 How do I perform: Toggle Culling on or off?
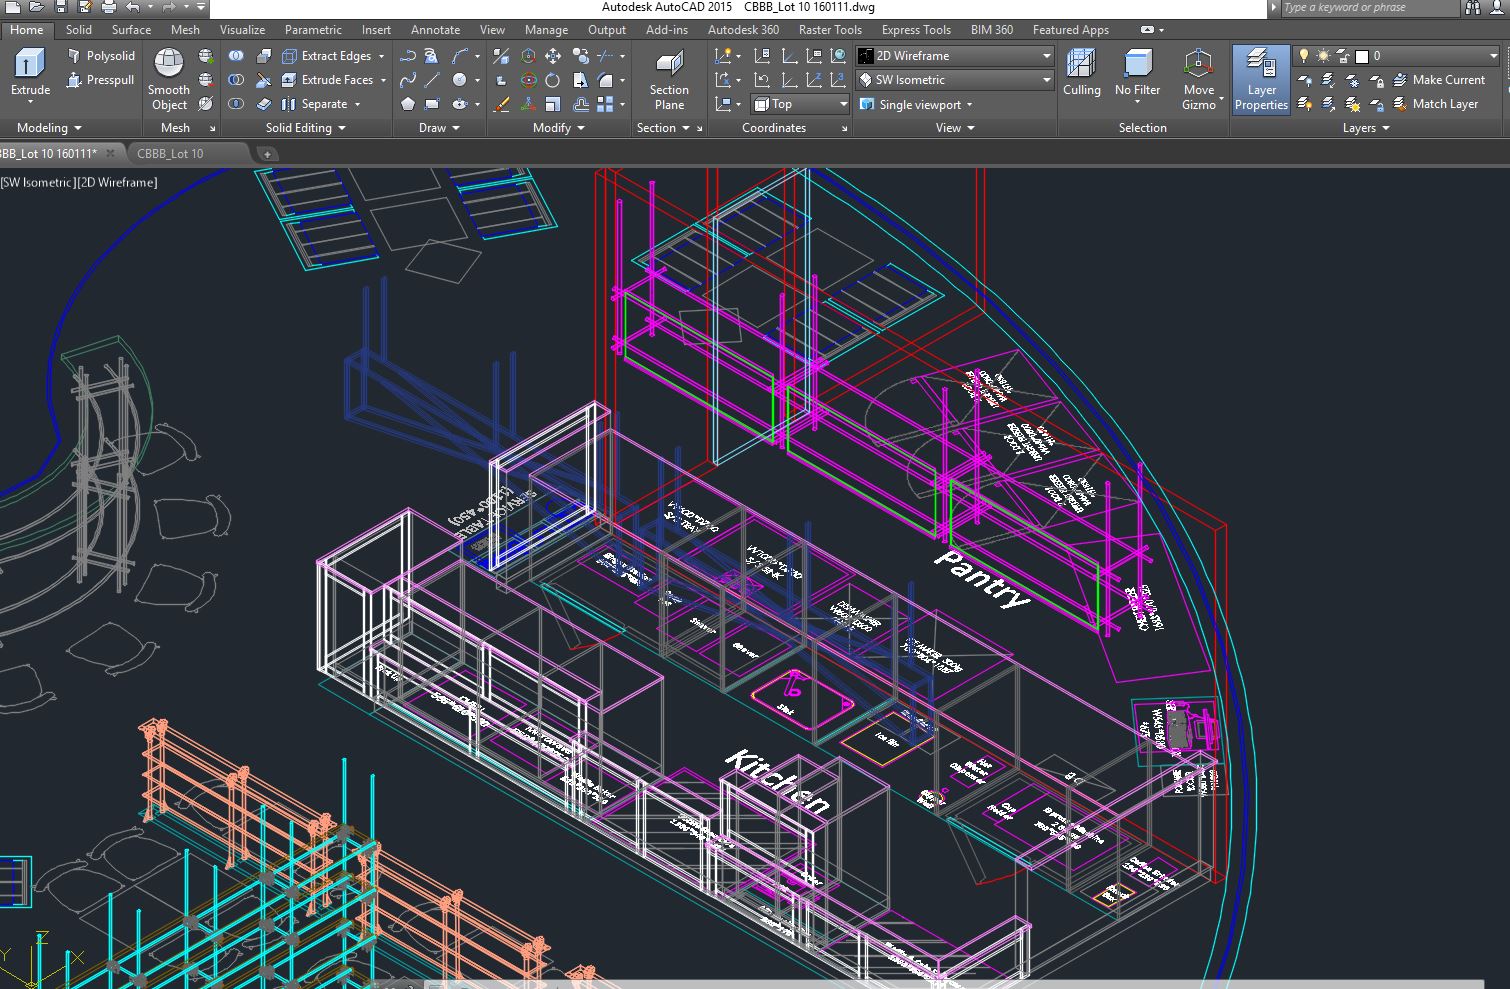coord(1081,74)
